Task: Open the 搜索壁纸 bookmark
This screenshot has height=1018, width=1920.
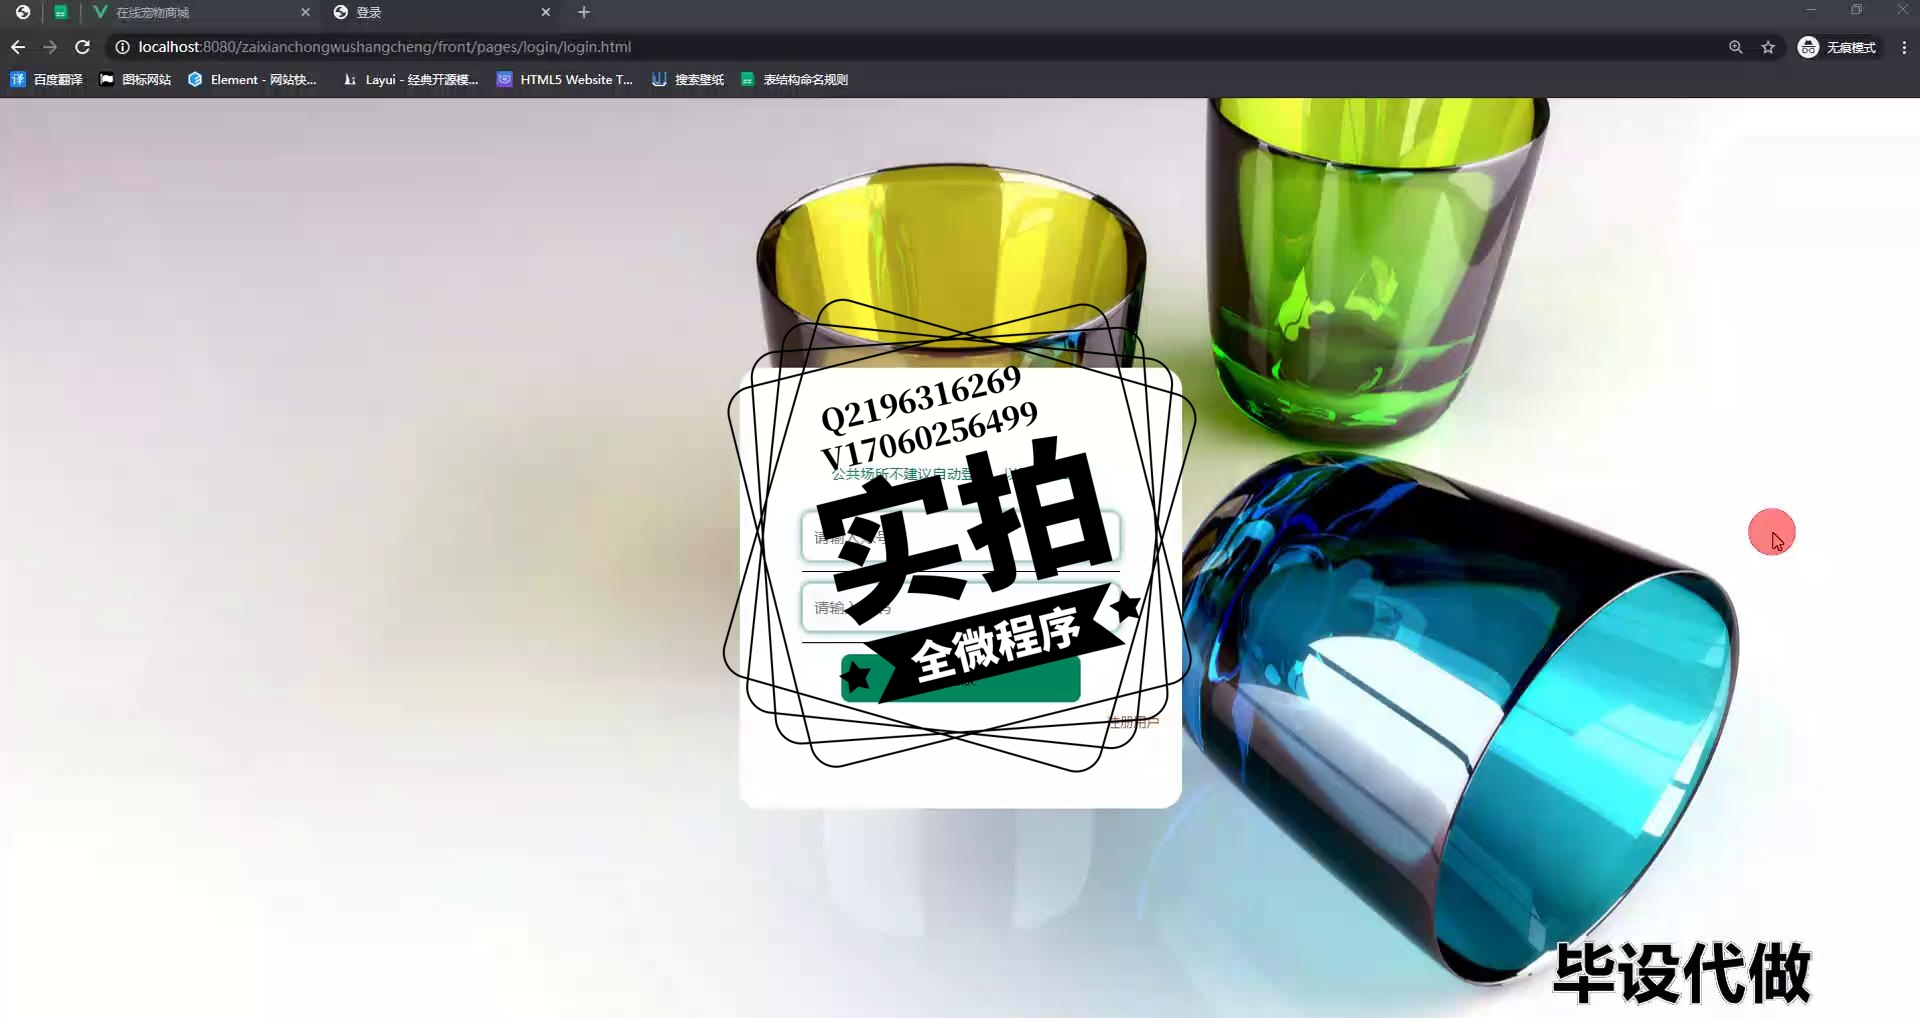Action: (688, 79)
